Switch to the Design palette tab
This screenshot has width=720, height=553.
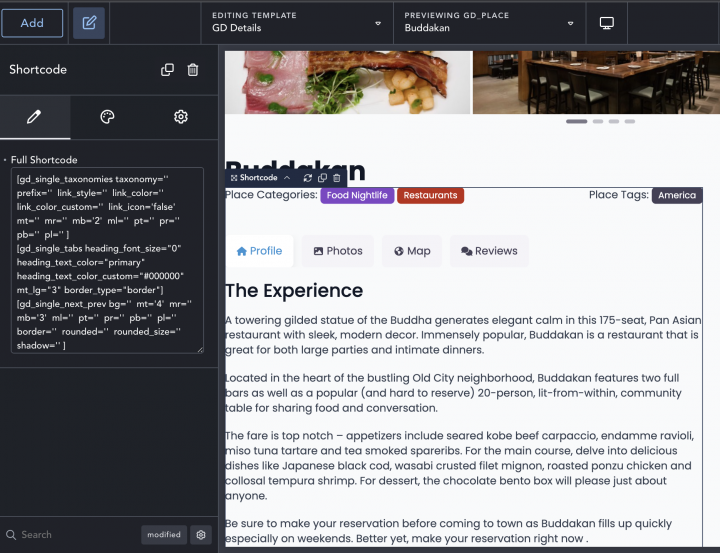point(108,117)
